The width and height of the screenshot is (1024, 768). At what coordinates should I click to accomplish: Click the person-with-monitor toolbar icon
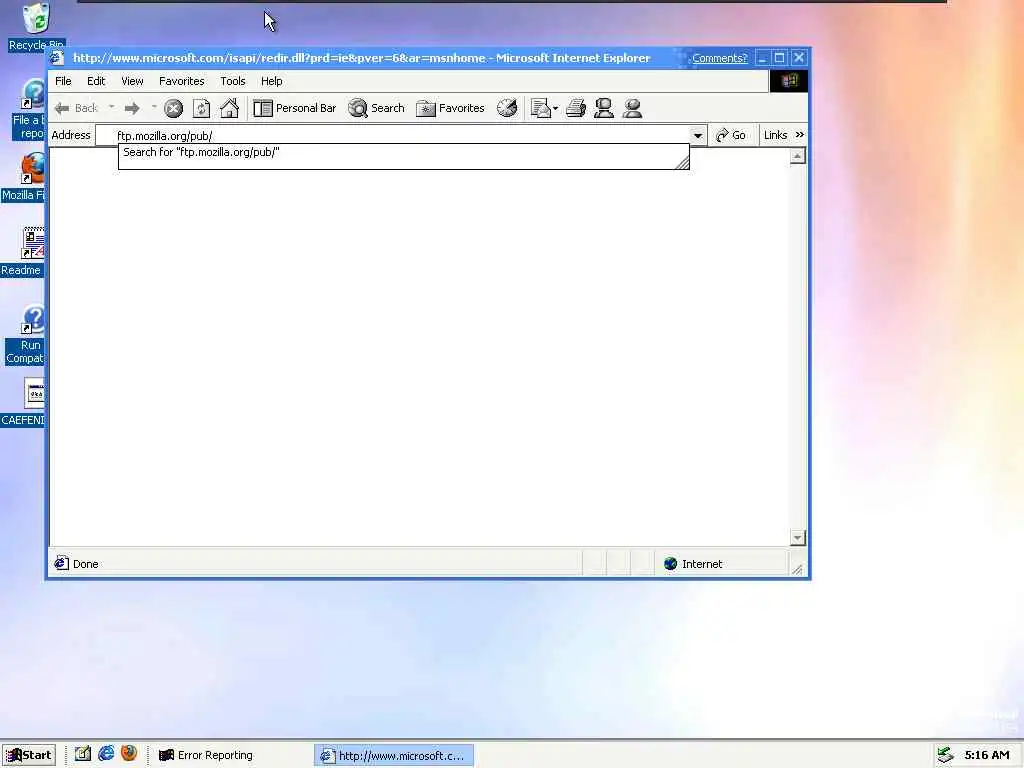603,108
